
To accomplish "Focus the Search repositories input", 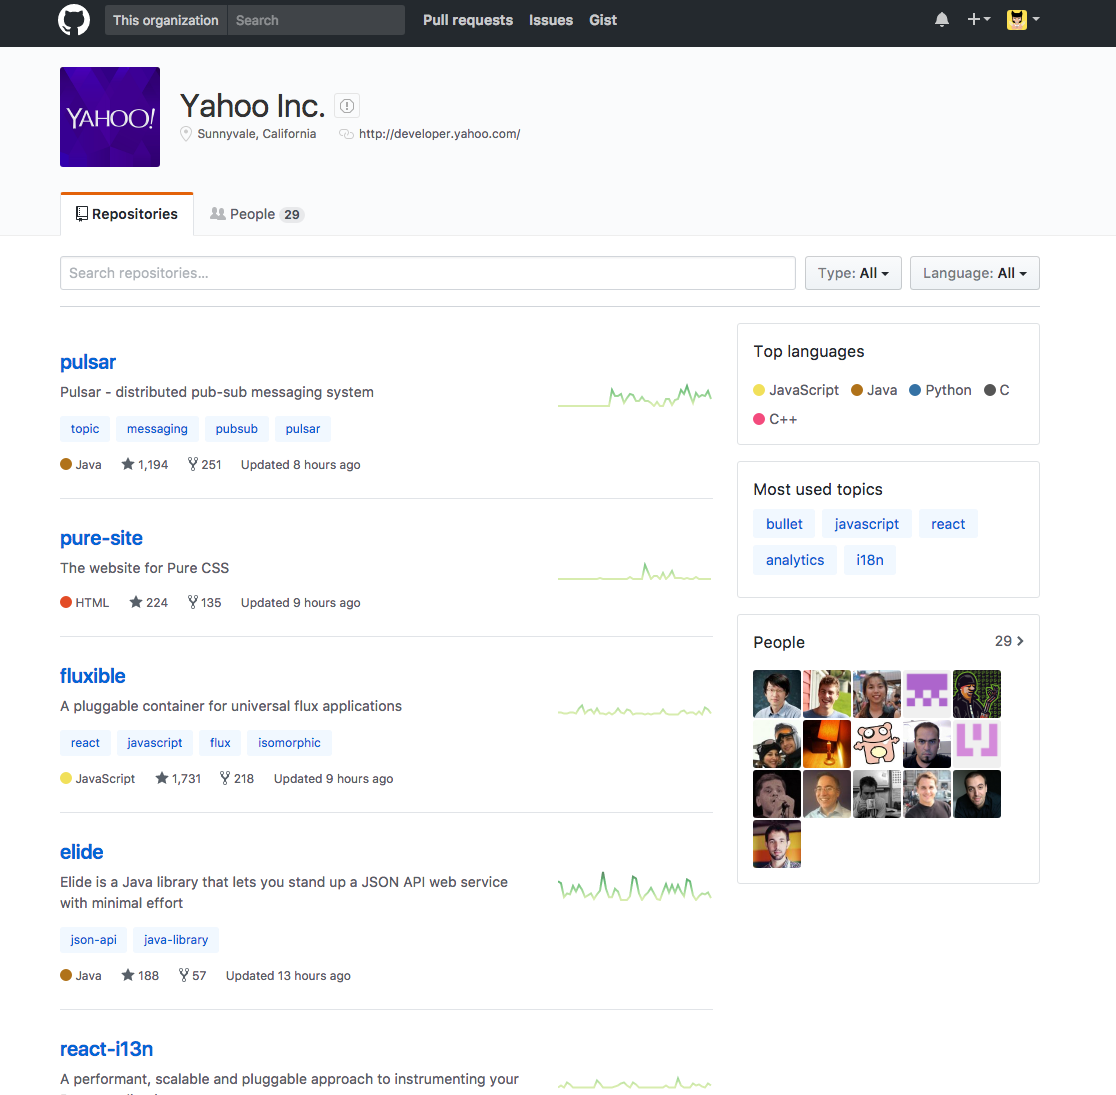I will 428,273.
